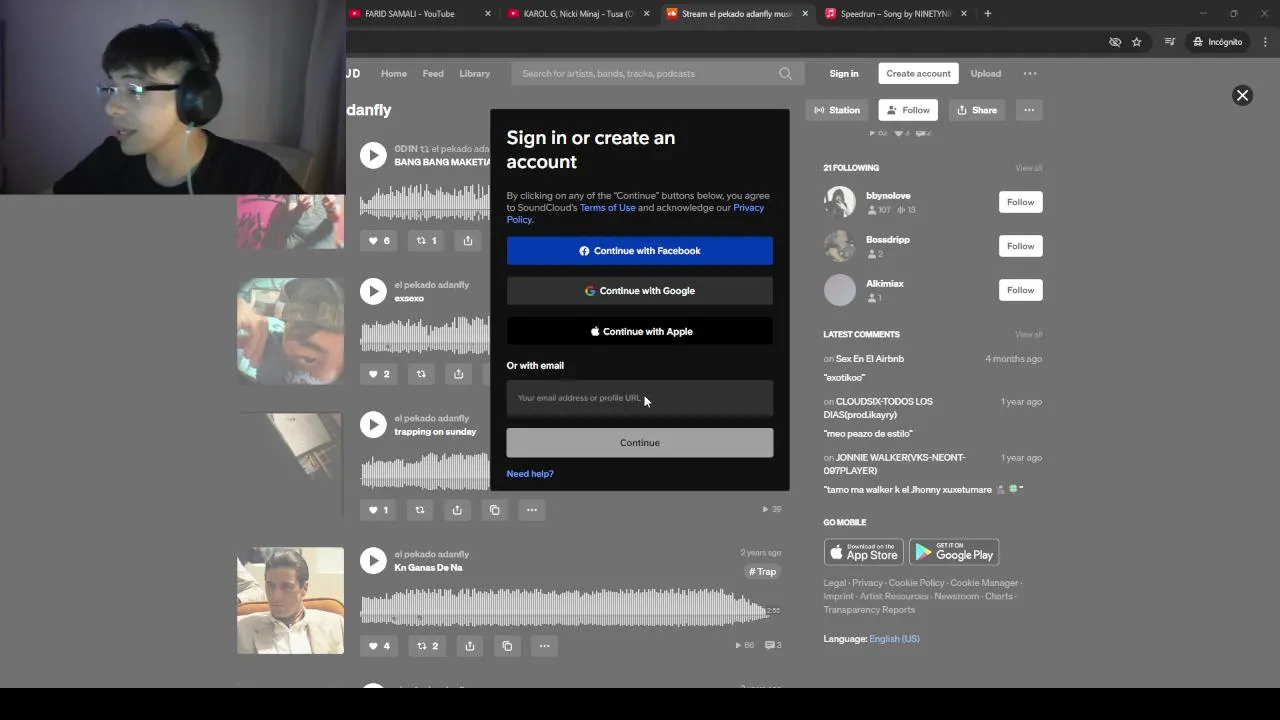Open the #Trap tag
The image size is (1280, 720).
[763, 572]
